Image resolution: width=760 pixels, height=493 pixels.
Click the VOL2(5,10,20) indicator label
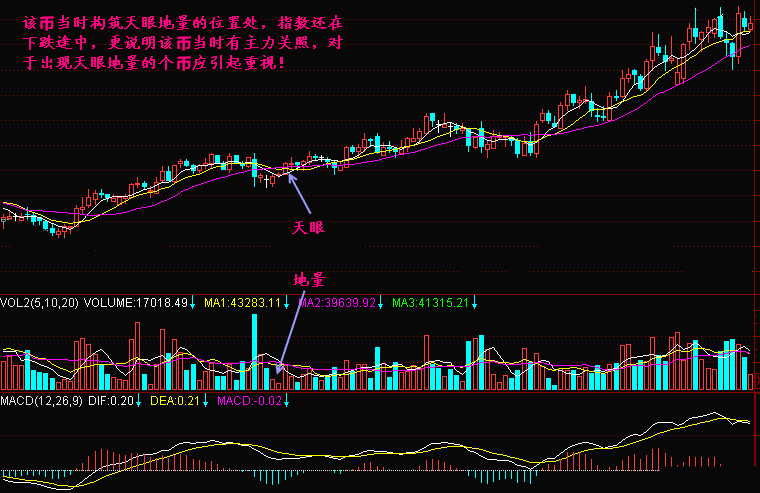[x=39, y=303]
